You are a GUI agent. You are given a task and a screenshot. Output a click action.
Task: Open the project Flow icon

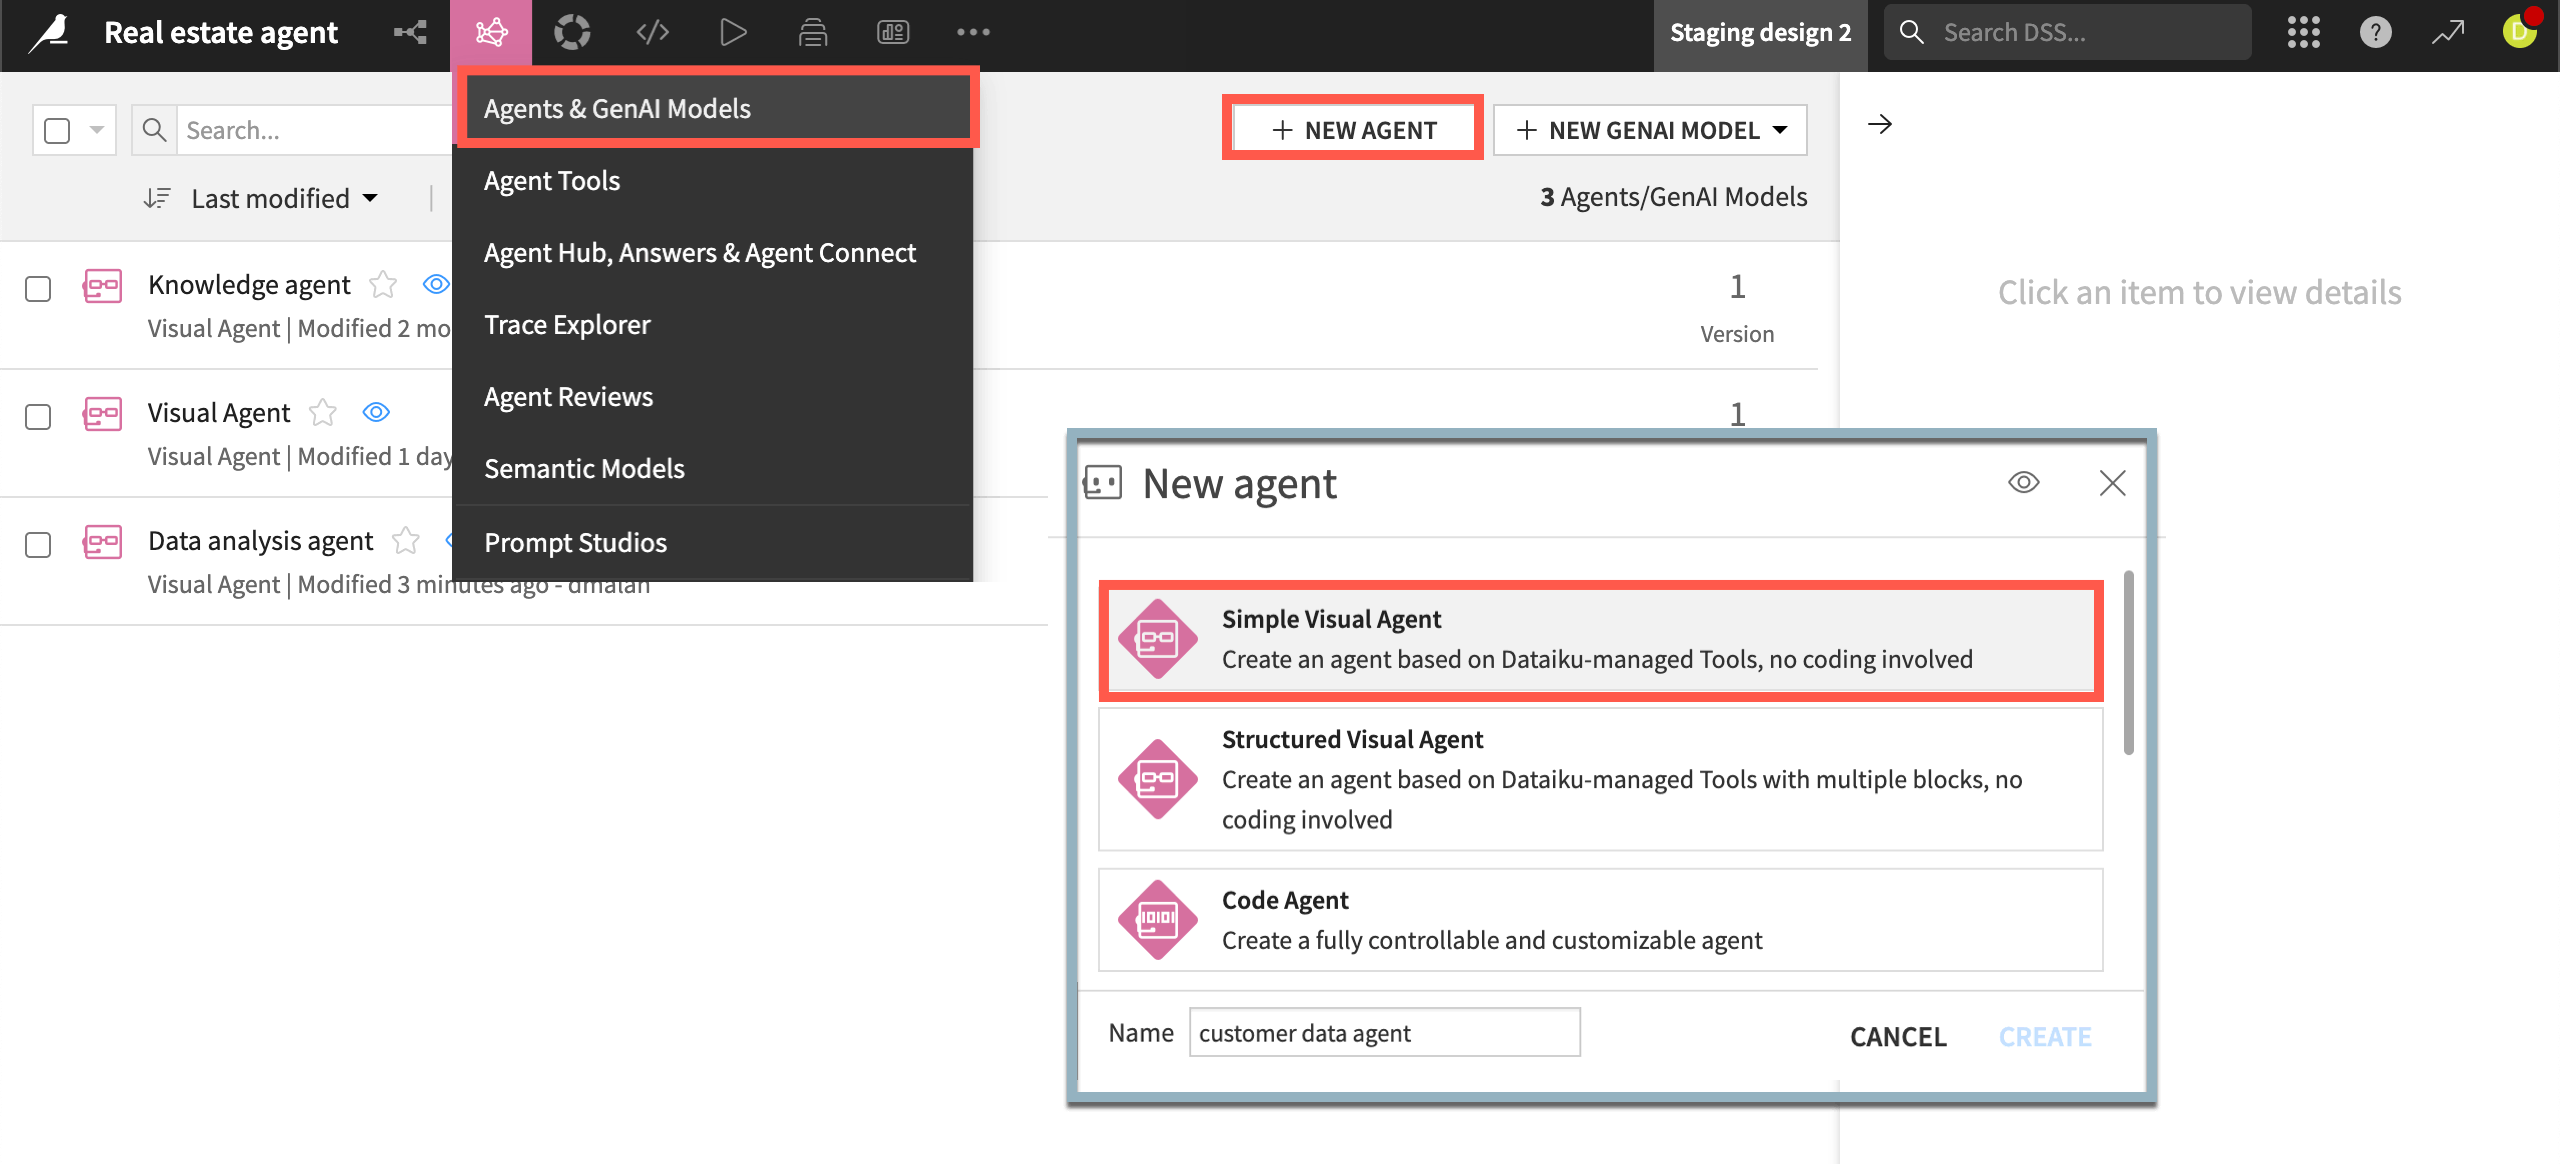point(410,31)
